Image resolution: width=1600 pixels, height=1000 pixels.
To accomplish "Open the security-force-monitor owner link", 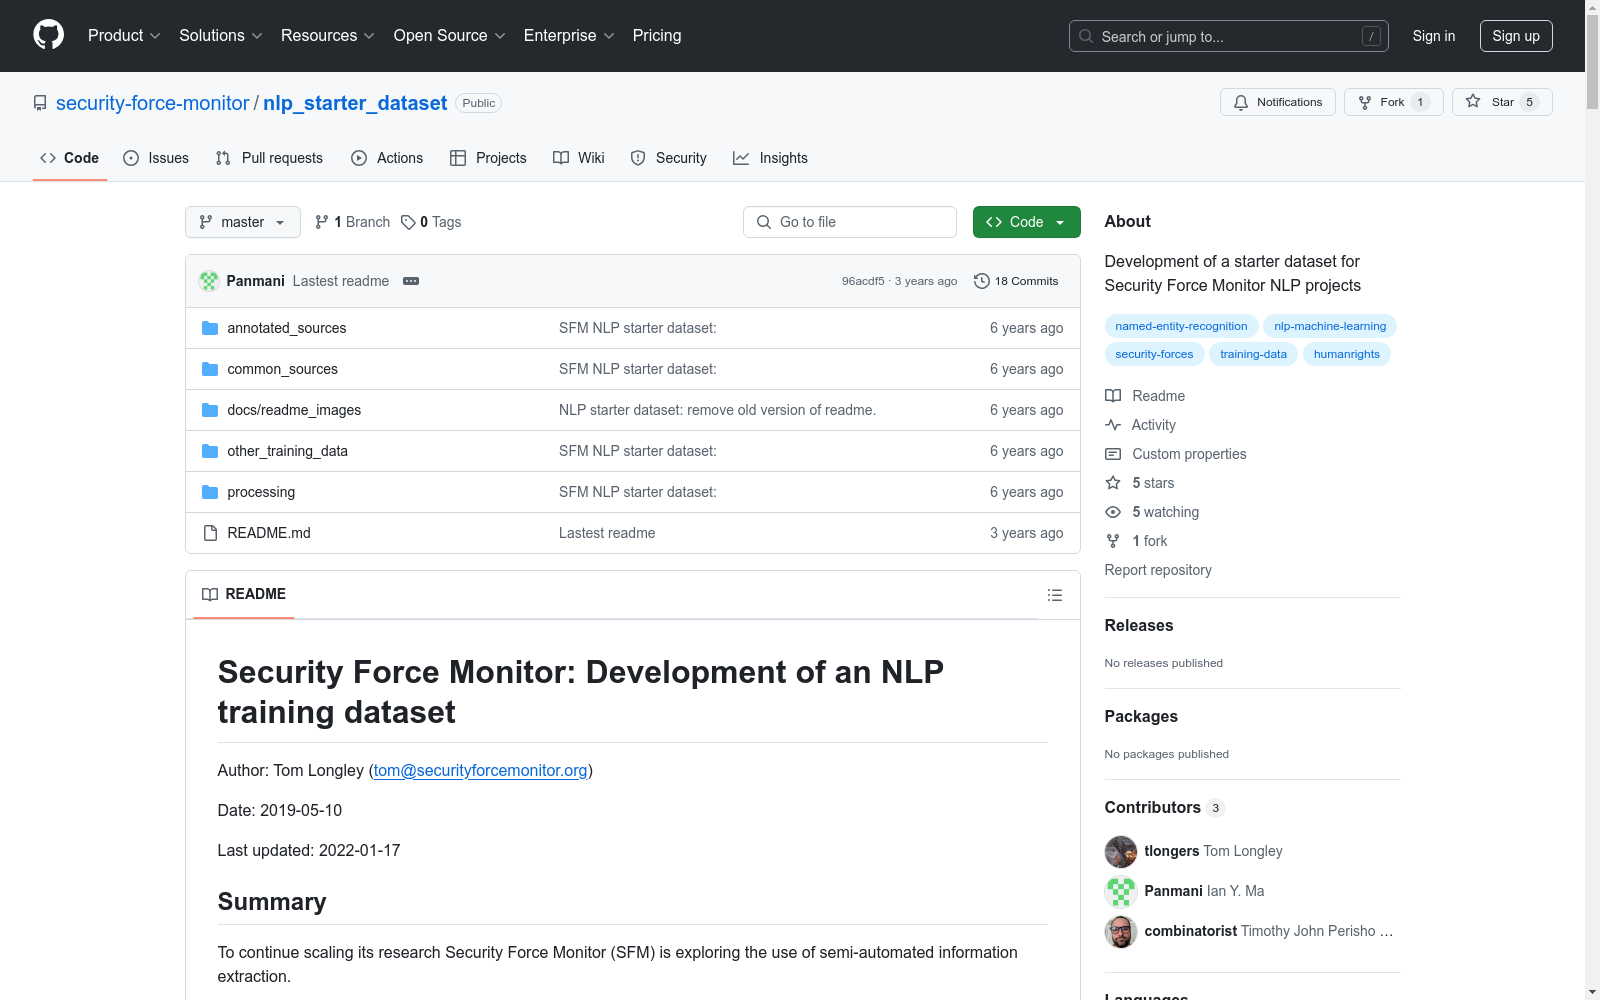I will coord(152,103).
